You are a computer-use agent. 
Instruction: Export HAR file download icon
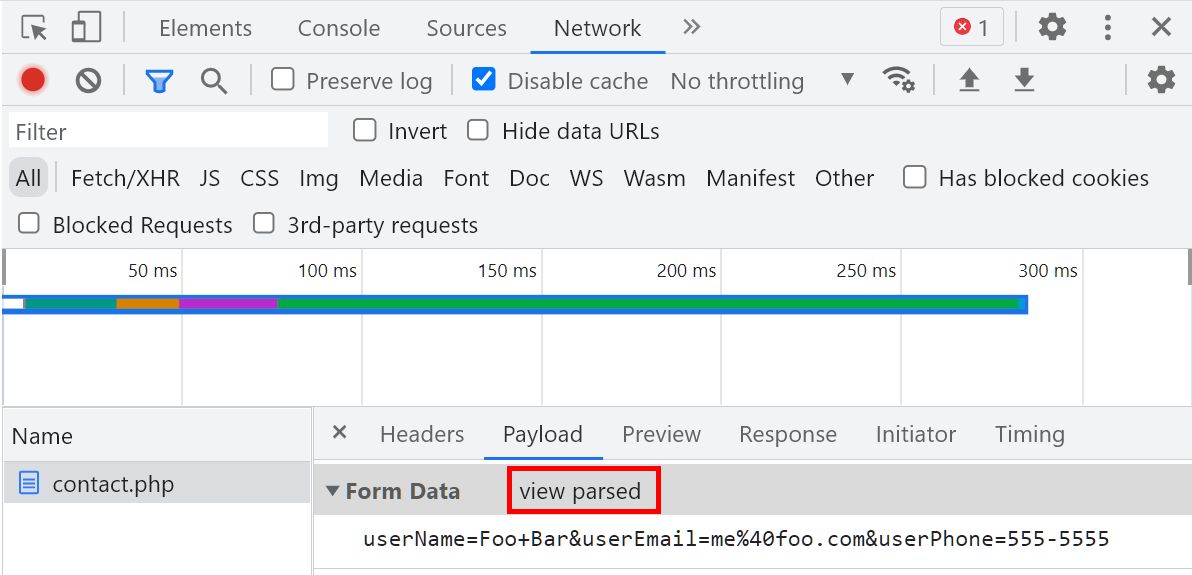click(1024, 80)
